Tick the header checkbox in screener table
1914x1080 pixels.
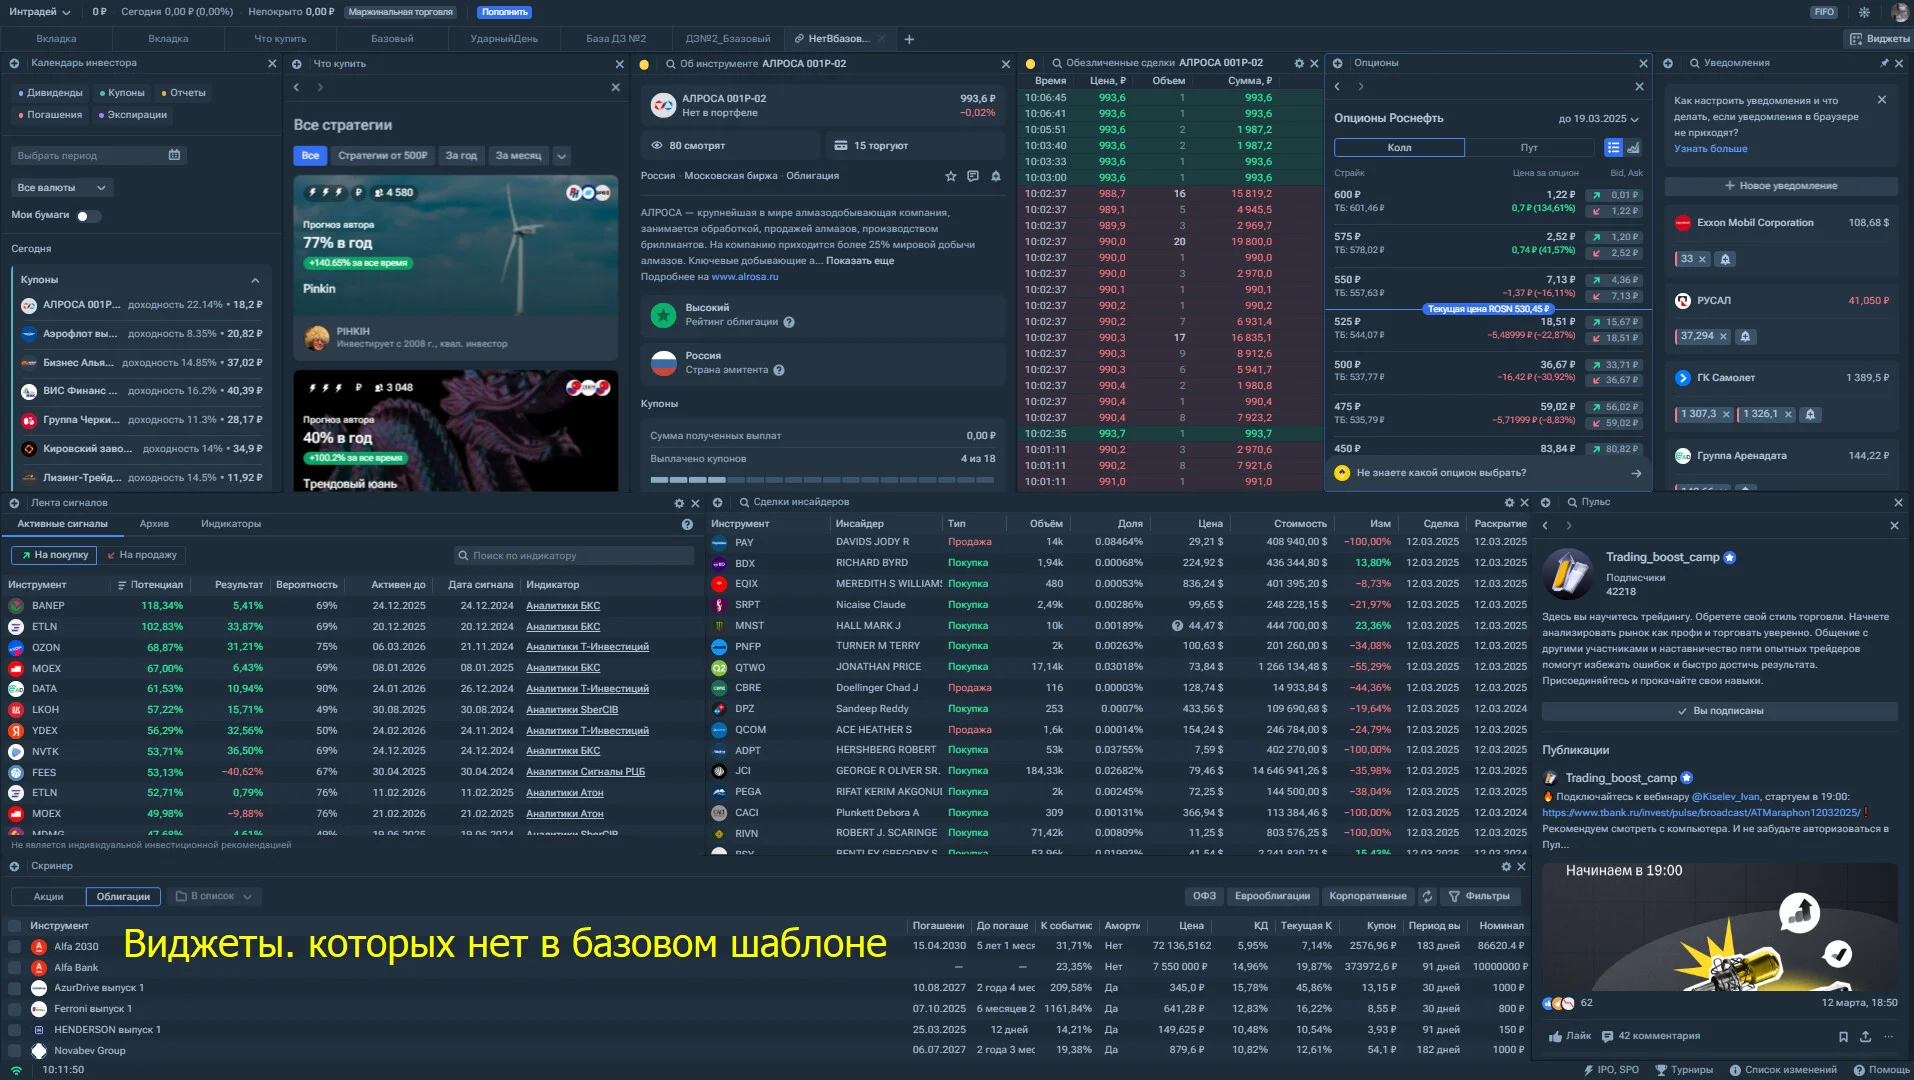pos(14,926)
